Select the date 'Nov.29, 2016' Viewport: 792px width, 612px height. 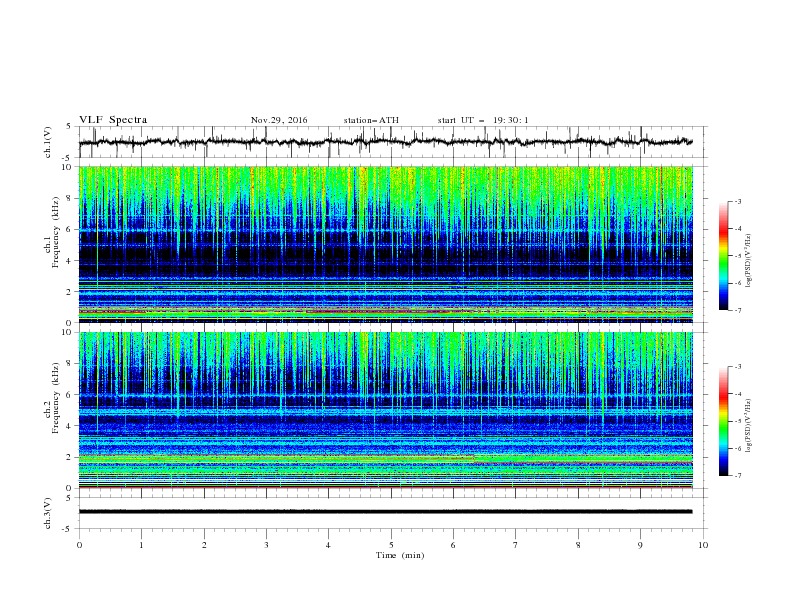pyautogui.click(x=279, y=120)
